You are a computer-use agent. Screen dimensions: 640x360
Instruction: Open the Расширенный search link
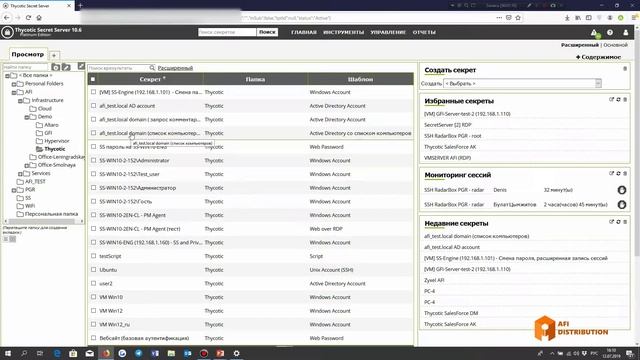pyautogui.click(x=175, y=68)
